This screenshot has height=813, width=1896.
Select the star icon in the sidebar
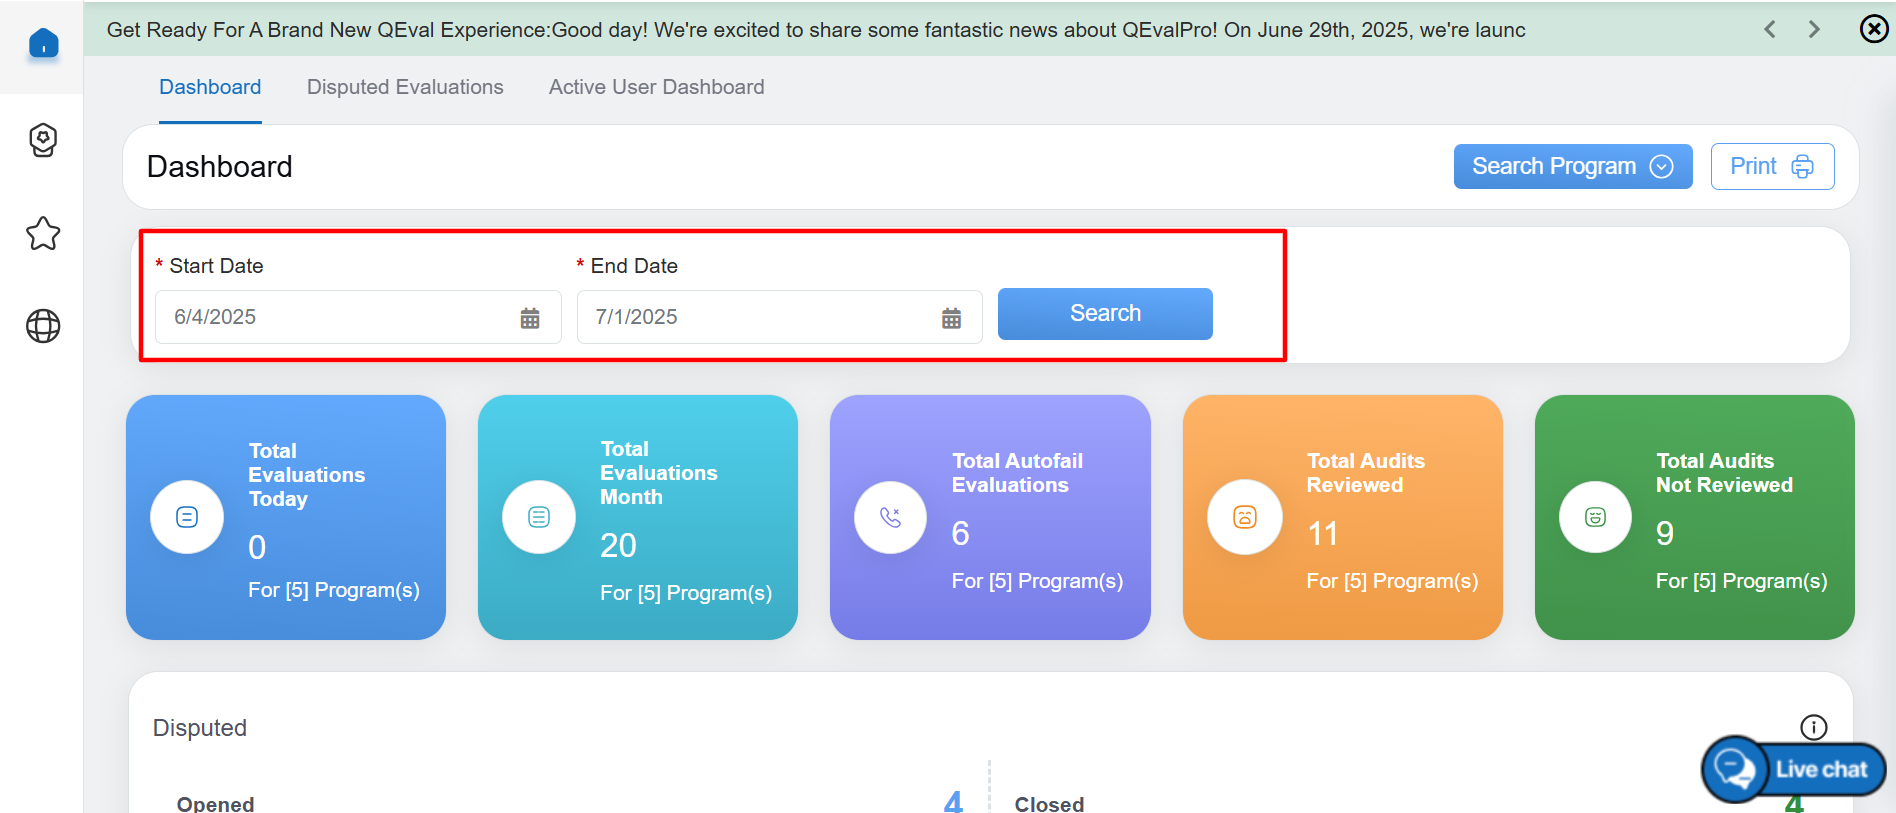click(43, 234)
